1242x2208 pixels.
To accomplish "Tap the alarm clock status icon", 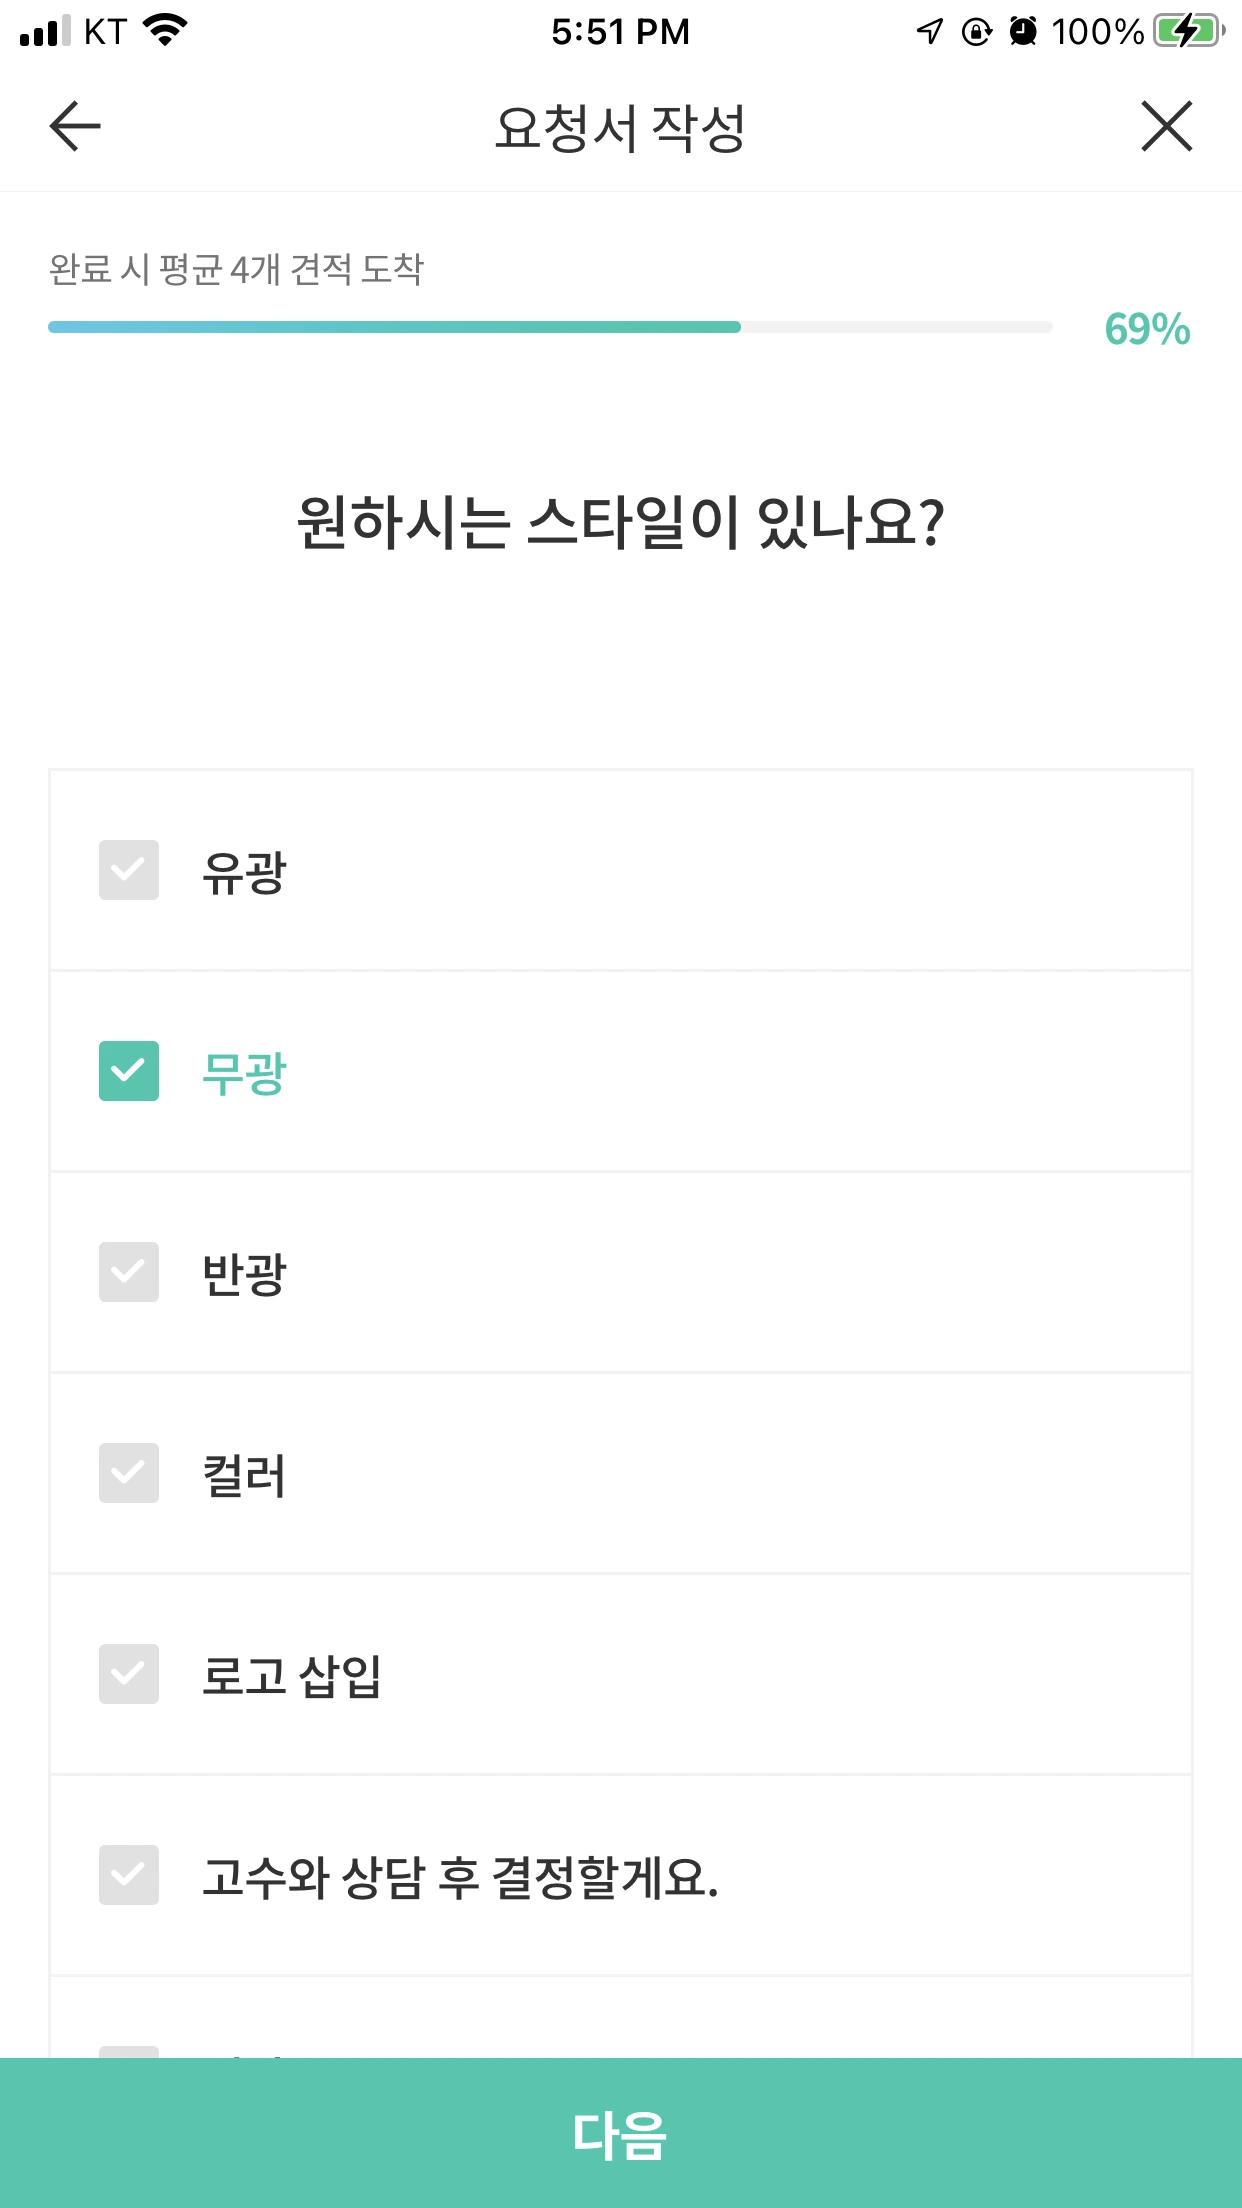I will pyautogui.click(x=1023, y=31).
